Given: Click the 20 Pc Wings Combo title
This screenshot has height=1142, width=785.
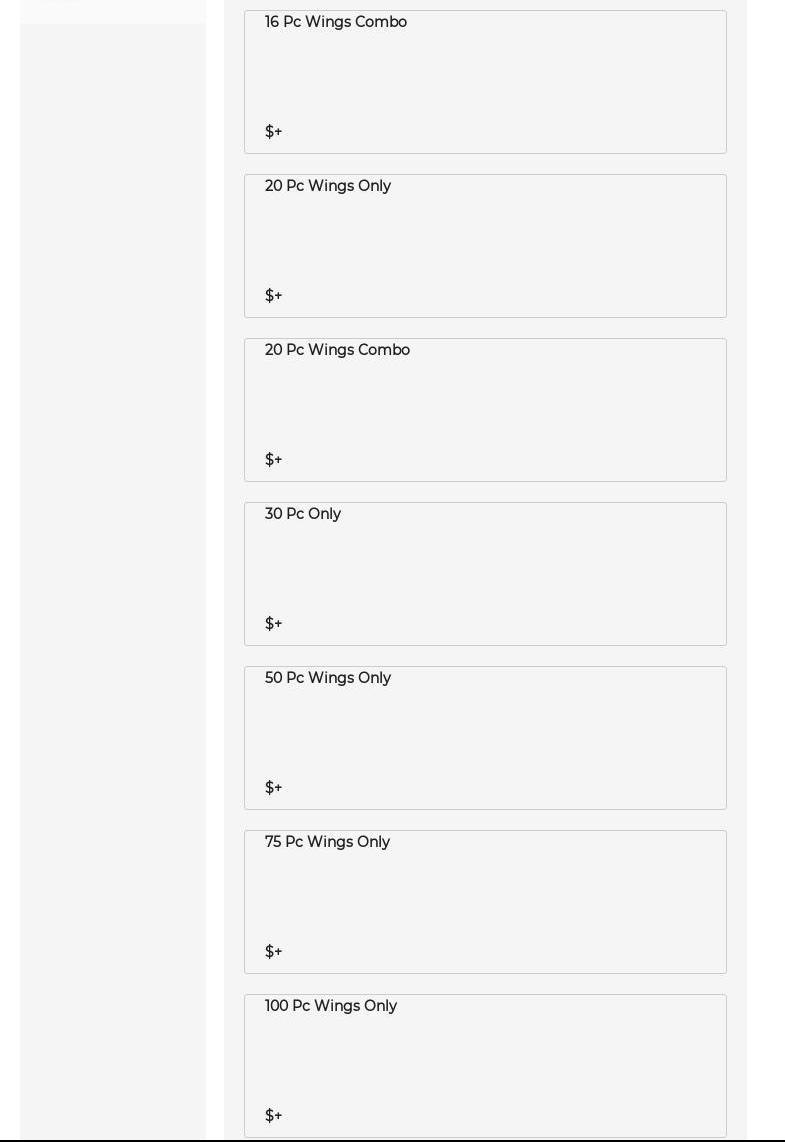Looking at the screenshot, I should pos(337,350).
